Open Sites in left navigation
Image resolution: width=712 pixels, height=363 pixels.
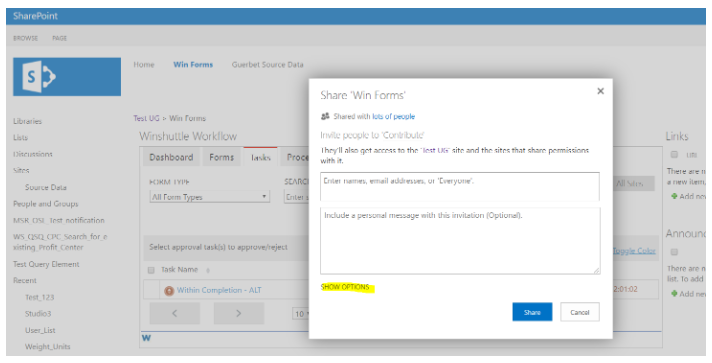click(x=21, y=170)
